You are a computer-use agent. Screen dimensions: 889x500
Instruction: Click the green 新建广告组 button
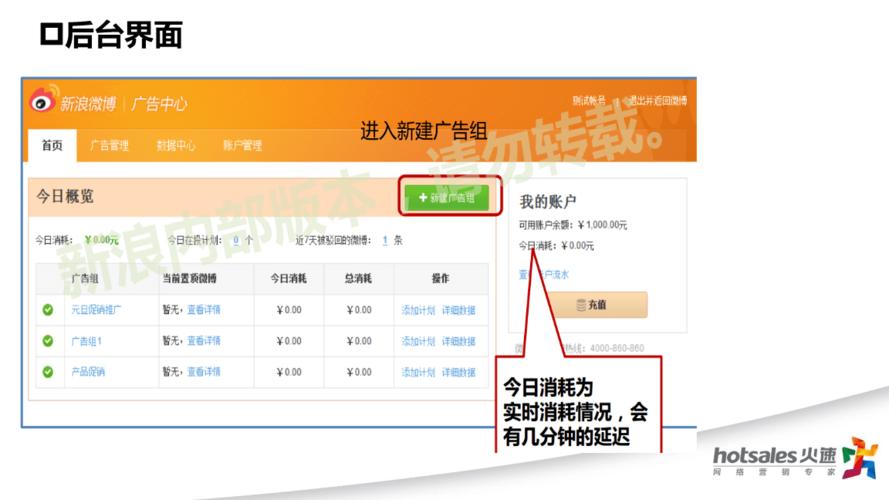click(x=447, y=197)
